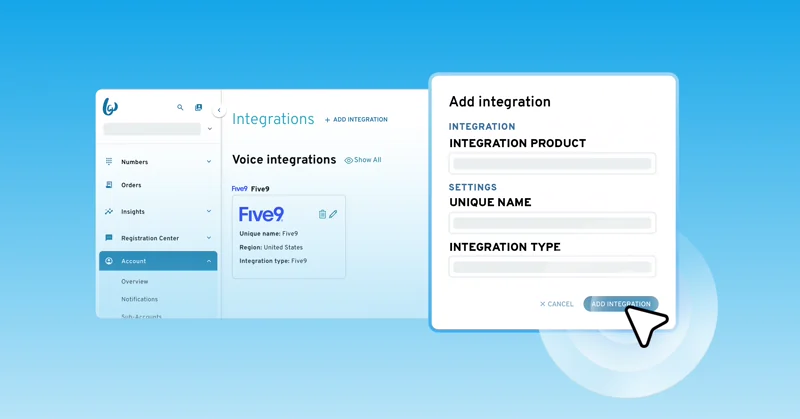800x419 pixels.
Task: Collapse the sidebar with the arrow button
Action: pos(219,111)
